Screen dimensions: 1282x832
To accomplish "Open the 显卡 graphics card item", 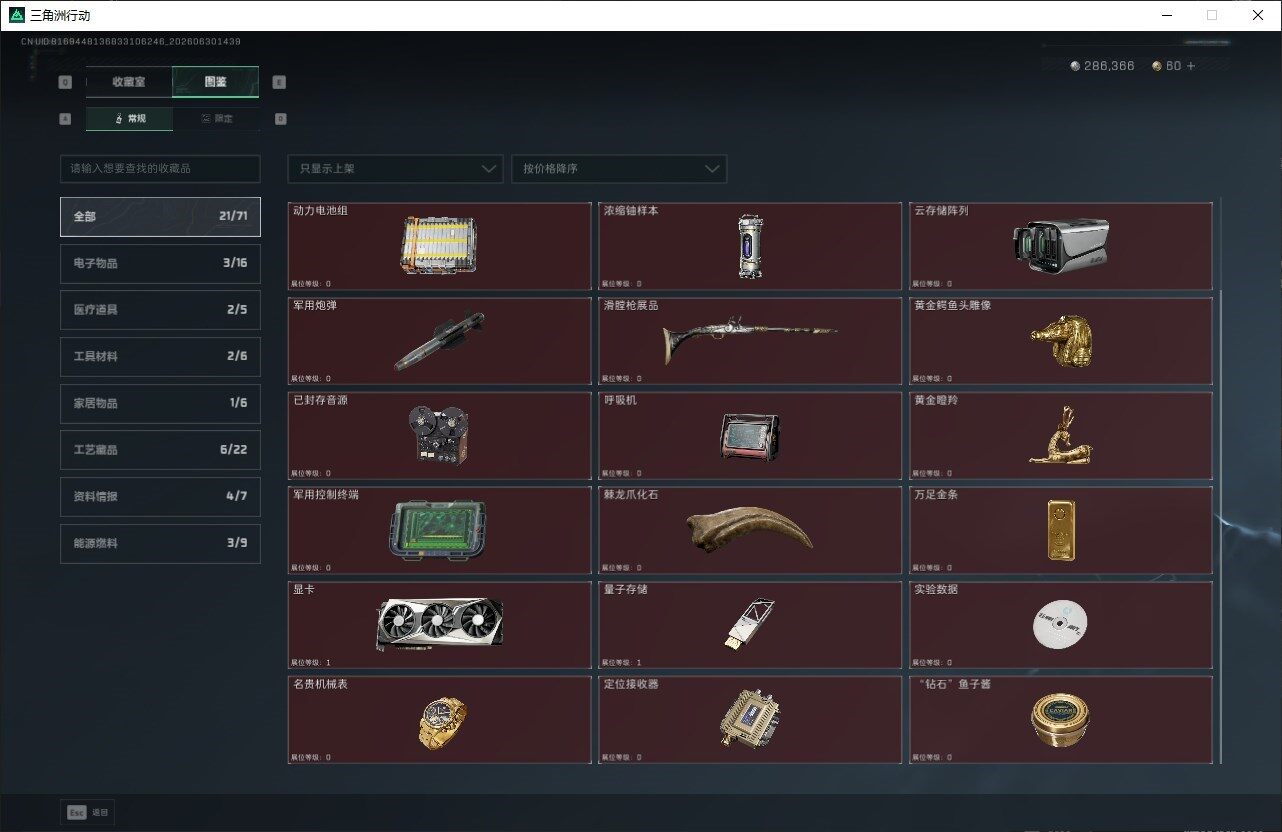I will pyautogui.click(x=439, y=625).
